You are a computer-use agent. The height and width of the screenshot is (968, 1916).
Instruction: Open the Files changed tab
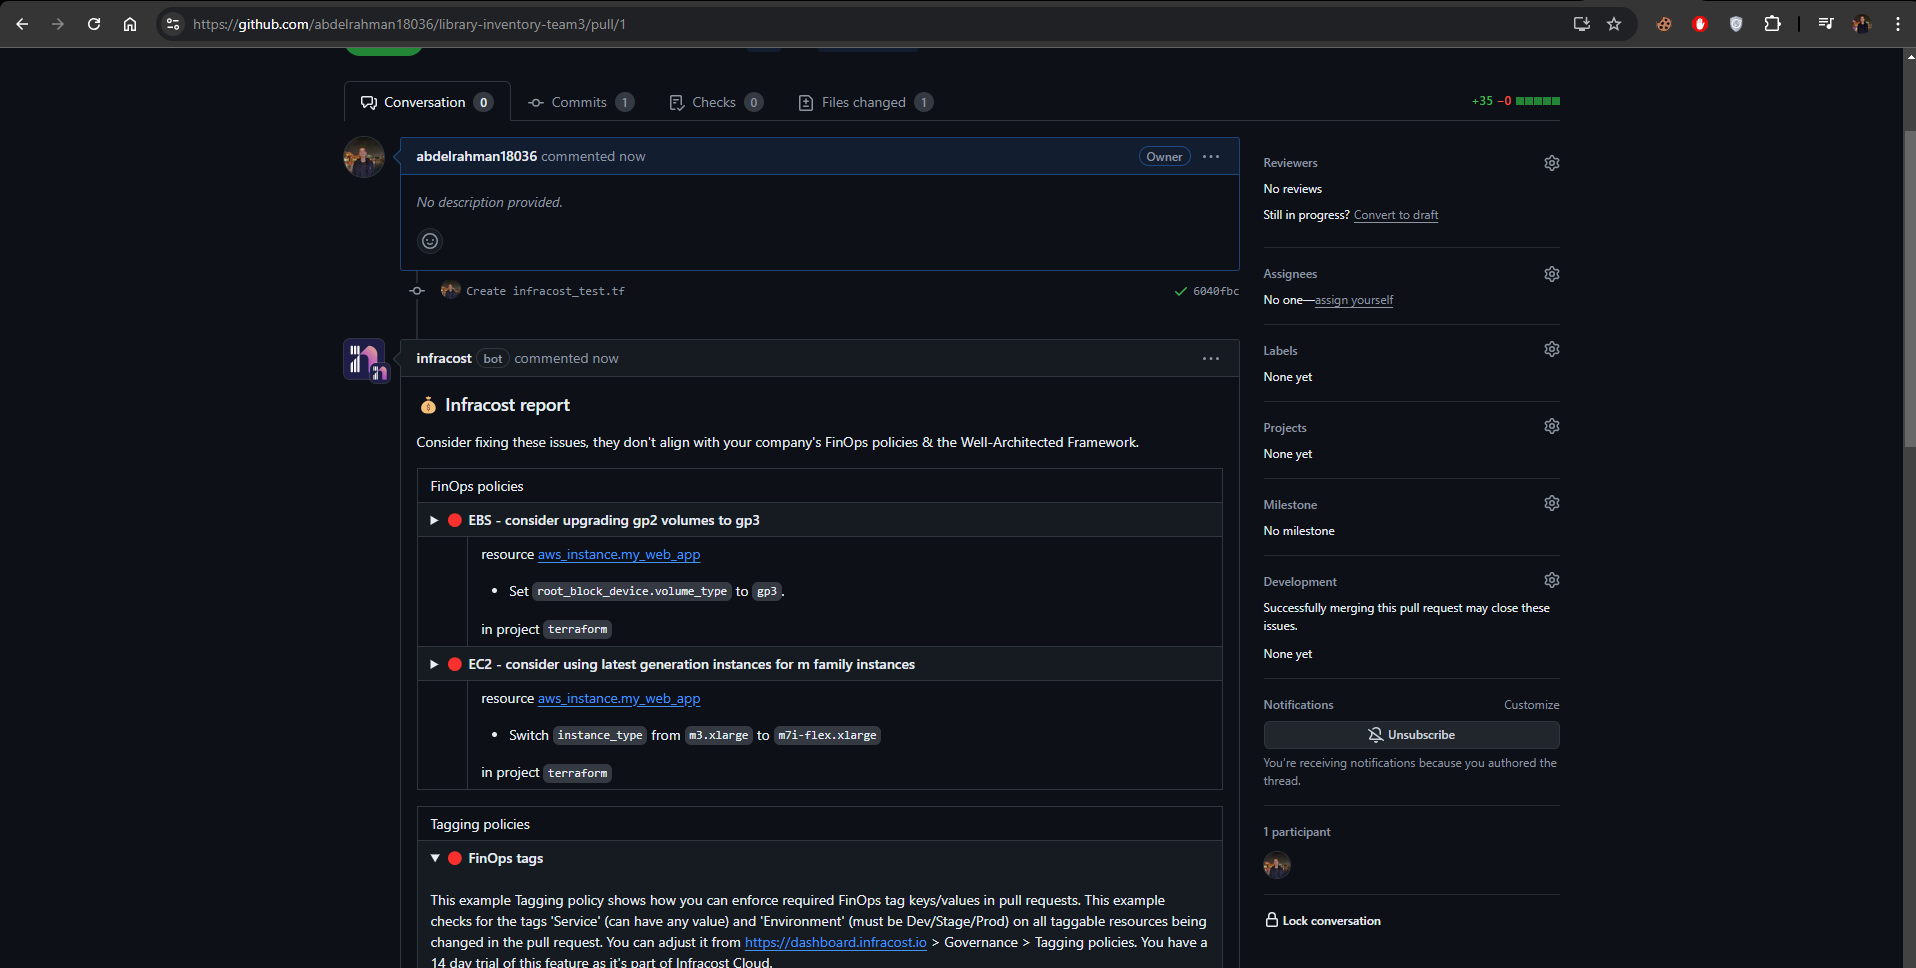pyautogui.click(x=866, y=102)
